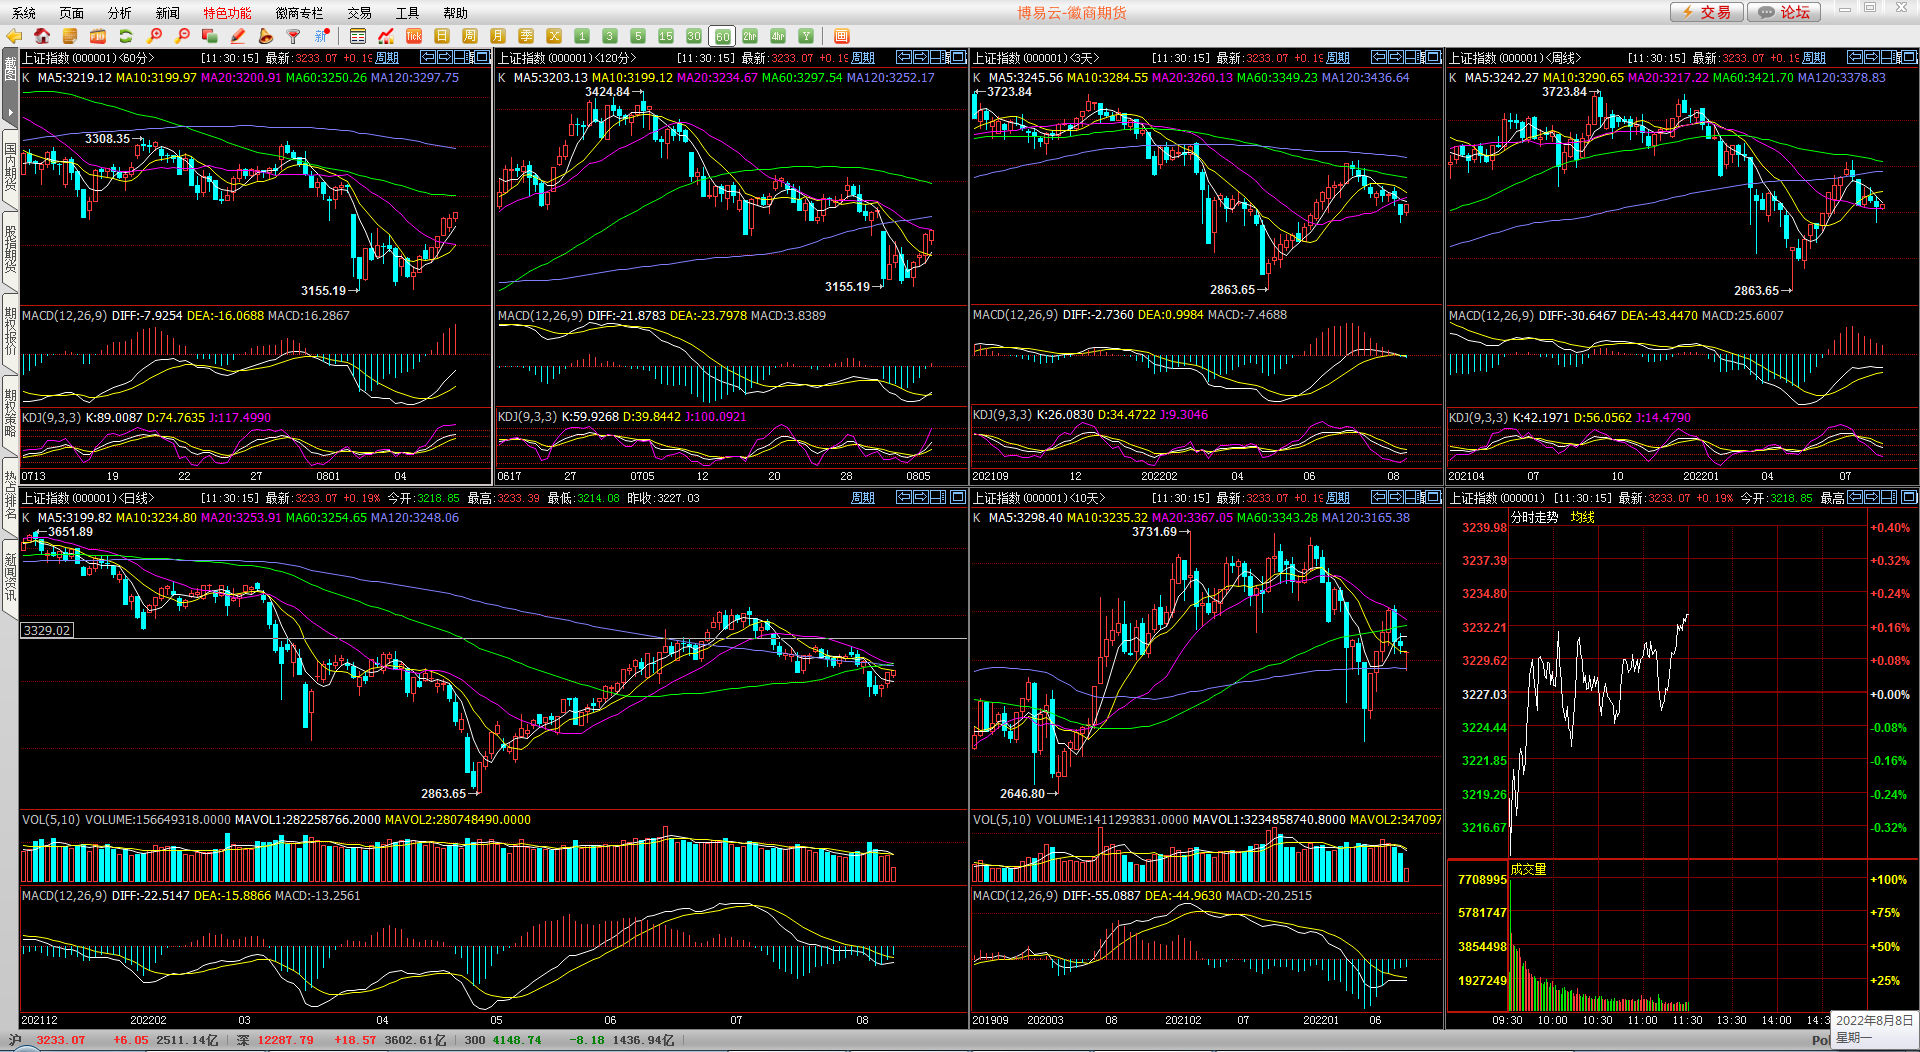Go to the home page icon

pos(42,36)
